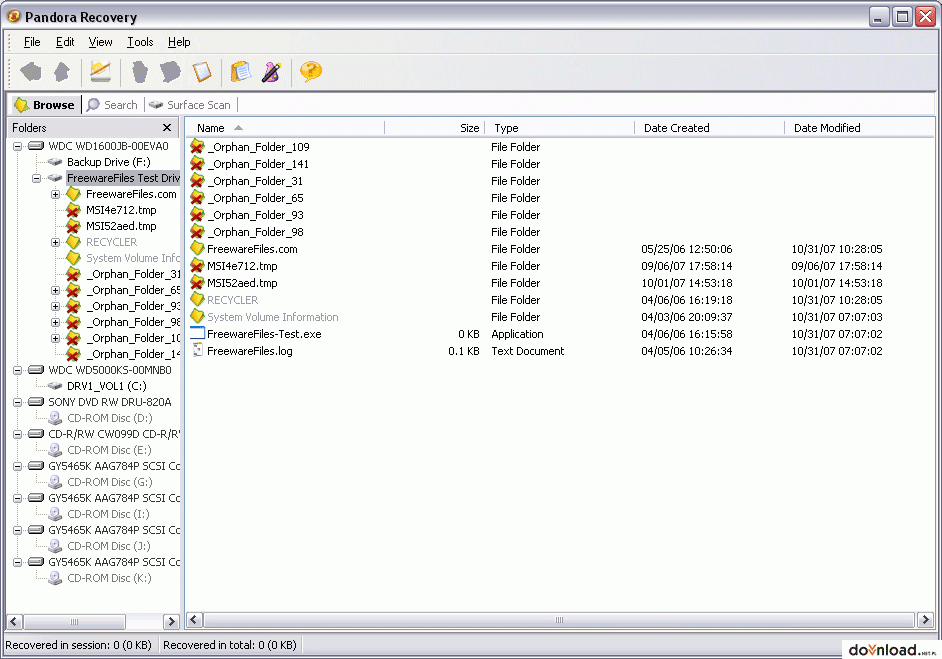The width and height of the screenshot is (942, 659).
Task: Launch the wizard wand toolbar icon
Action: (x=272, y=72)
